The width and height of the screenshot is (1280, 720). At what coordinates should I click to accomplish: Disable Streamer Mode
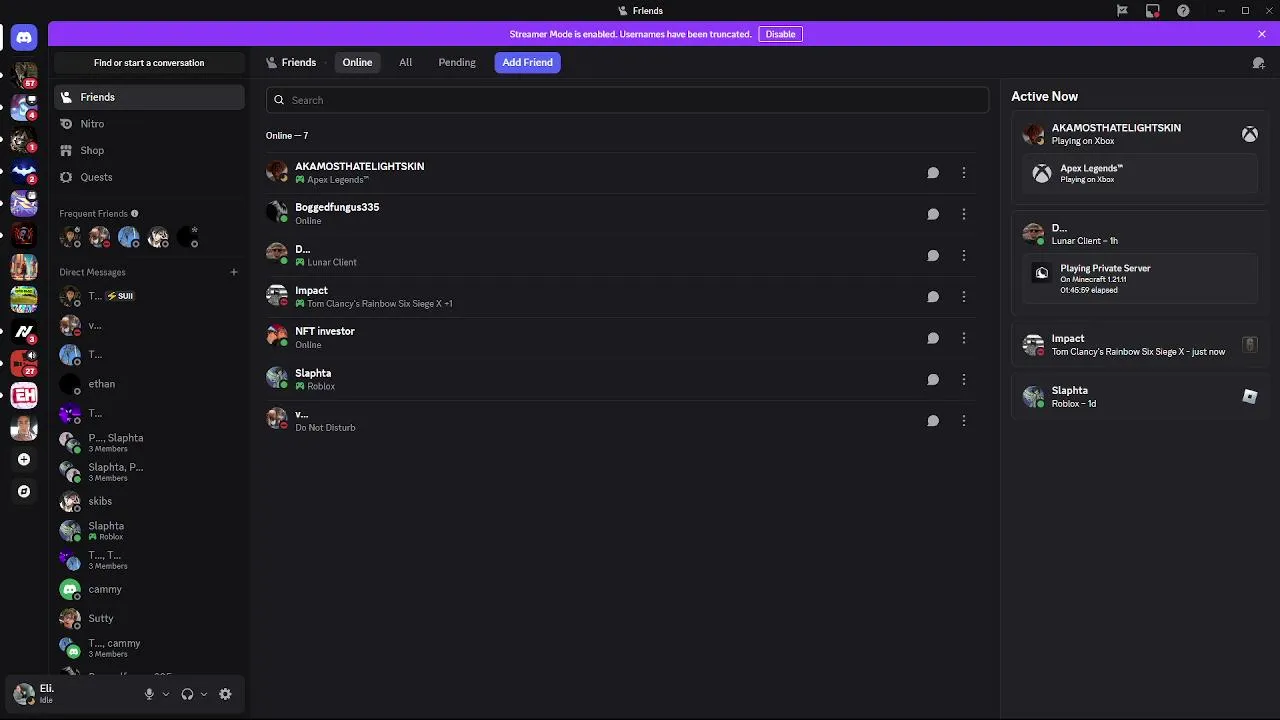click(x=780, y=34)
